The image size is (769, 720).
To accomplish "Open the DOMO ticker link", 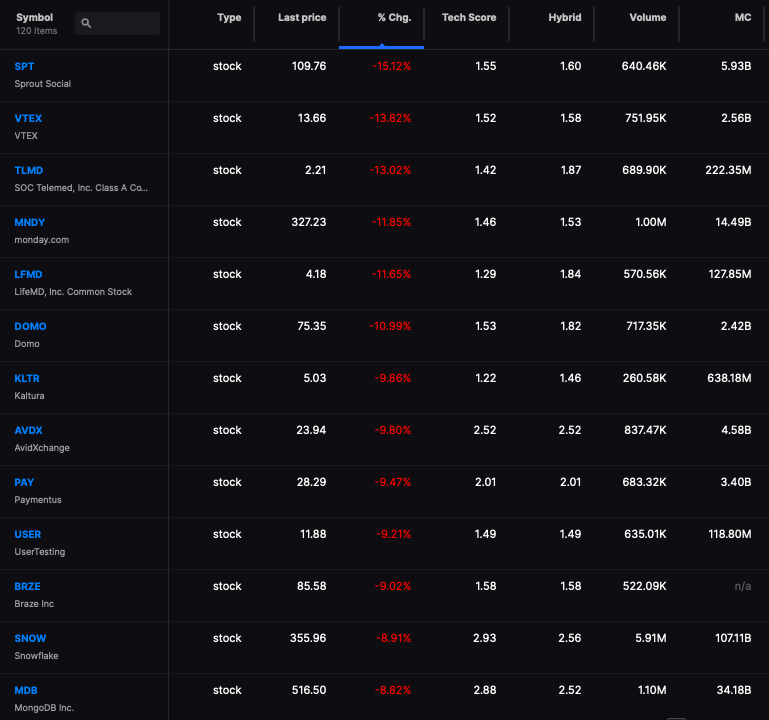I will tap(30, 326).
